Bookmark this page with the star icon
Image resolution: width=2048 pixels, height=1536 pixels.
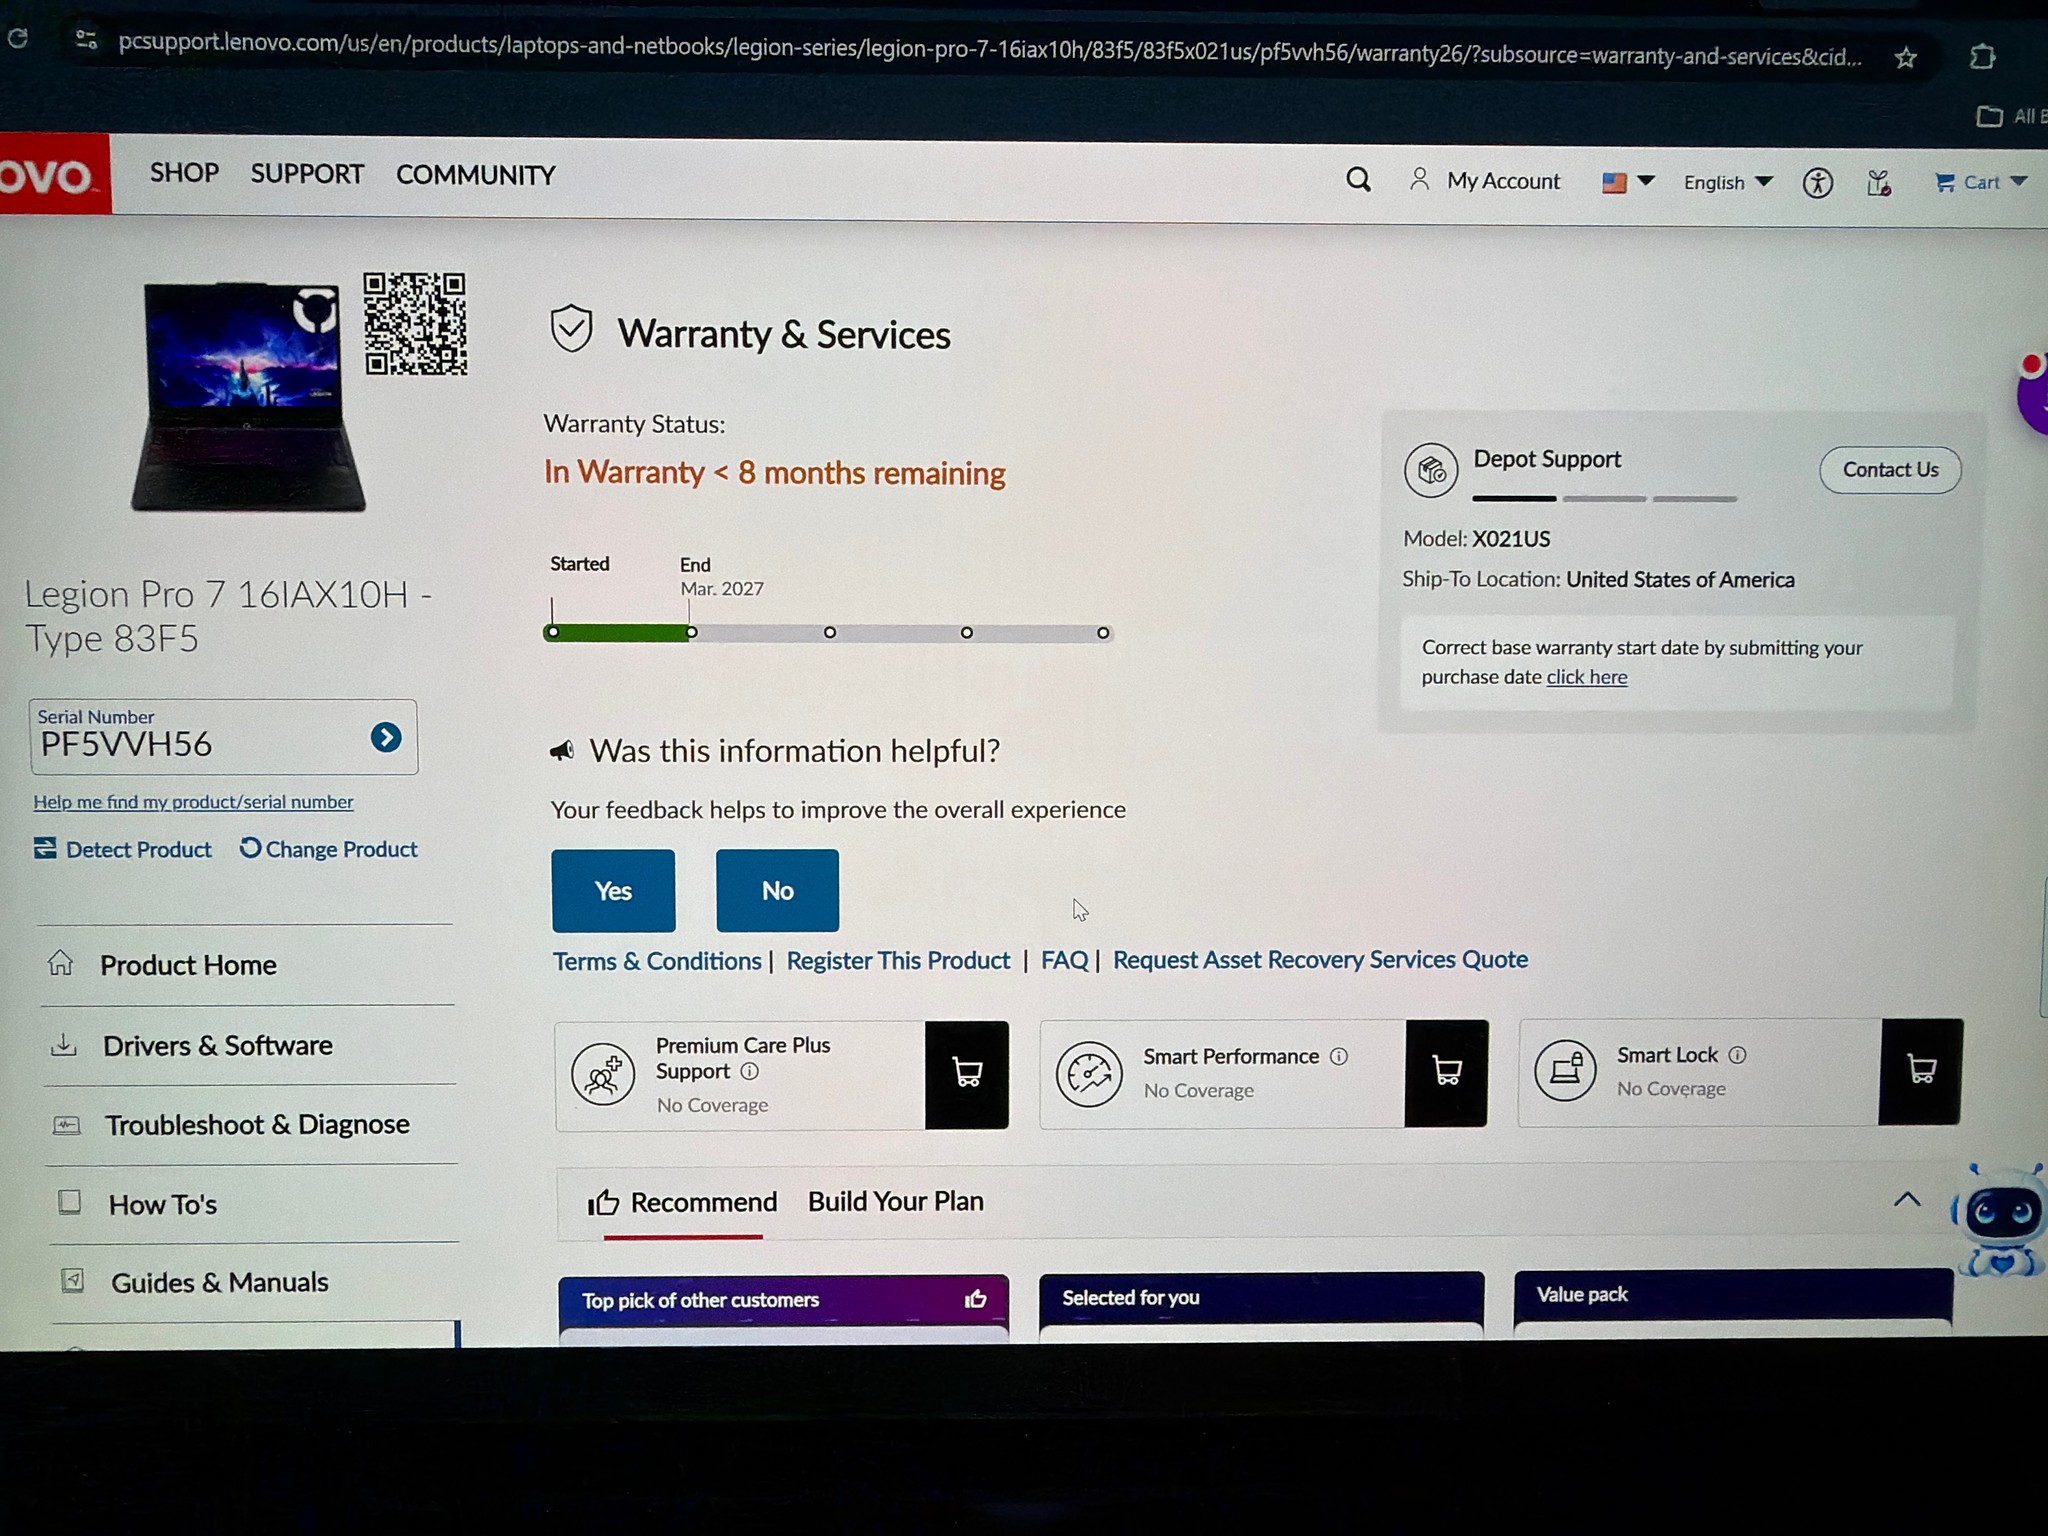[x=1905, y=58]
